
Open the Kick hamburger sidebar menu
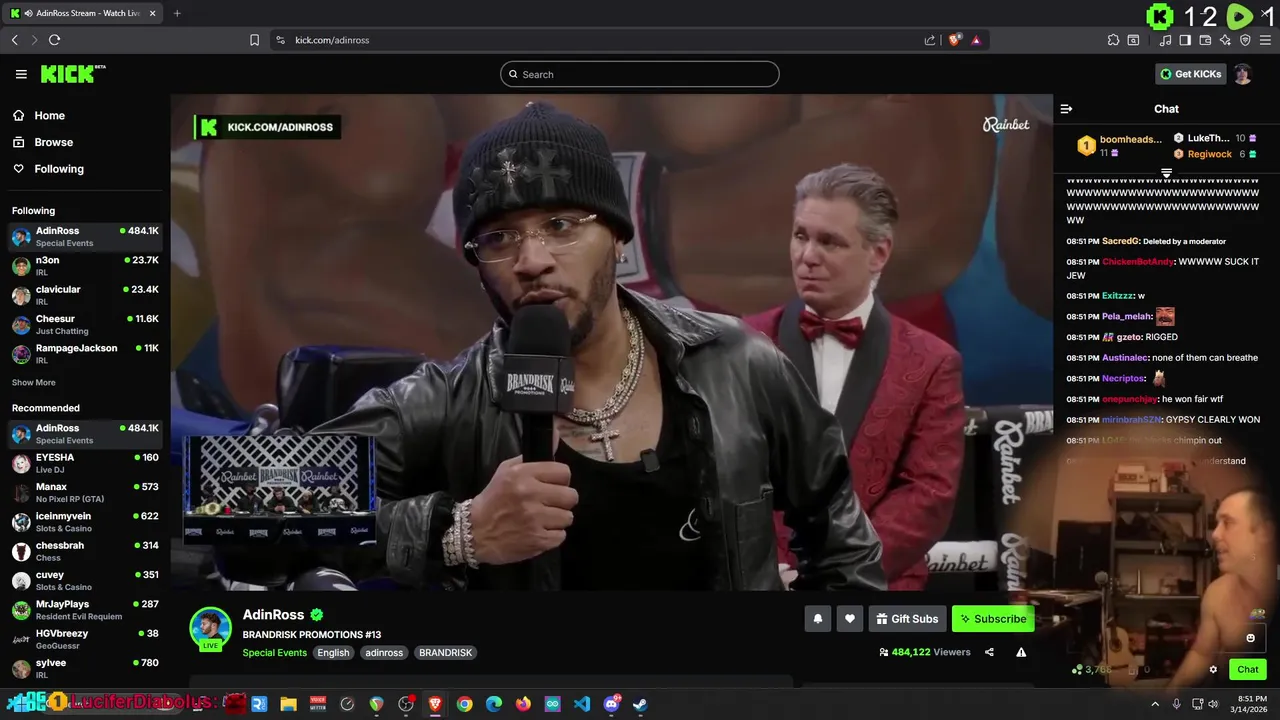21,74
